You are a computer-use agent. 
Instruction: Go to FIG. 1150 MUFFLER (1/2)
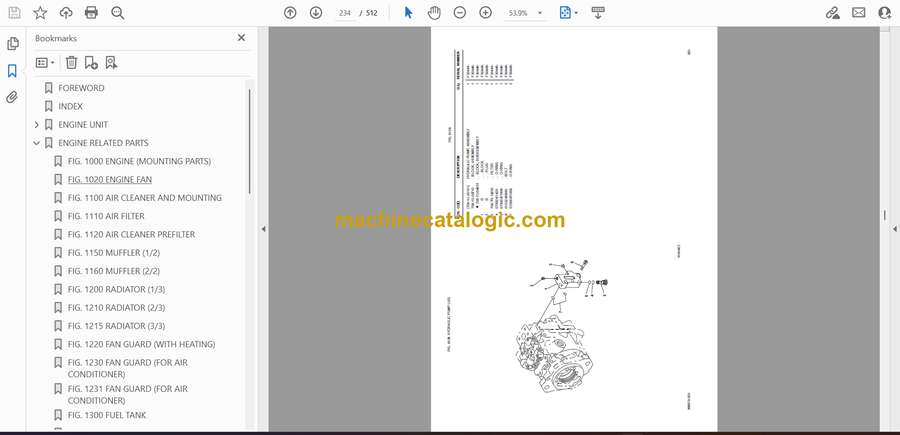[x=114, y=253]
